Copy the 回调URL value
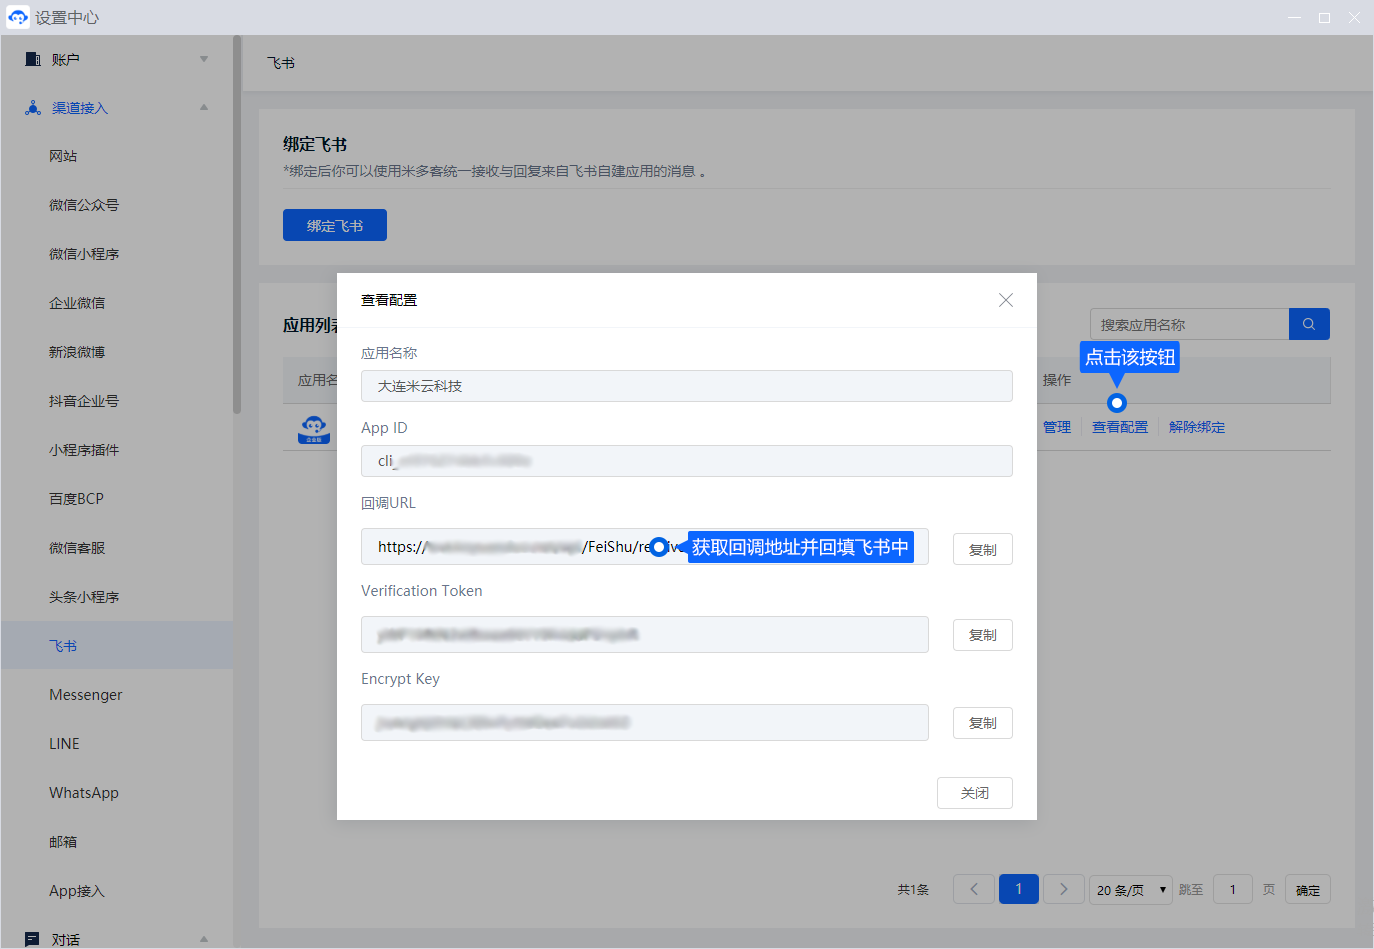Image resolution: width=1374 pixels, height=949 pixels. [982, 549]
